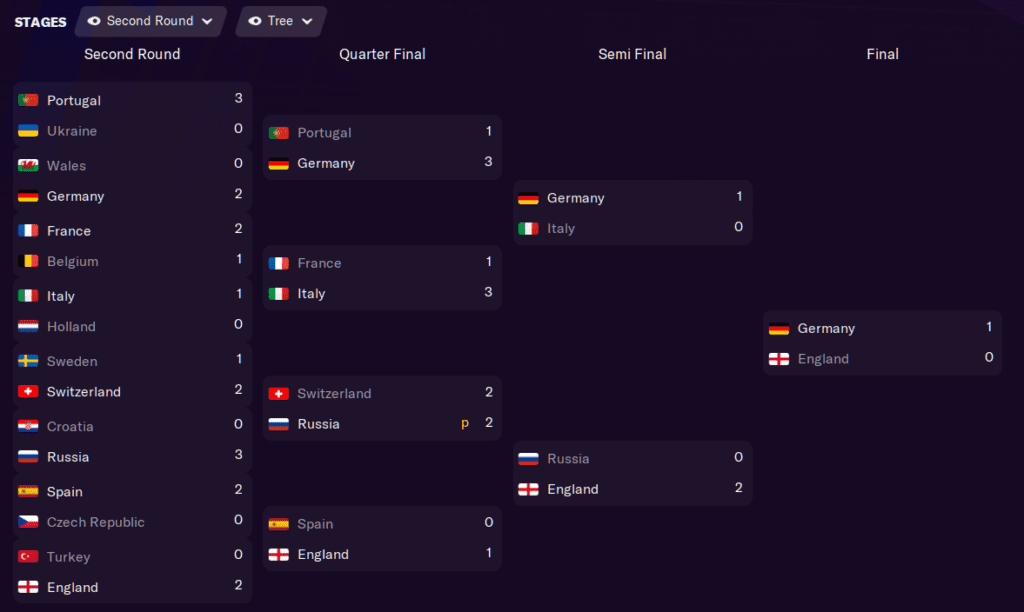Click the Ukraine flag icon
Screen dimensions: 1024x612
coord(28,131)
